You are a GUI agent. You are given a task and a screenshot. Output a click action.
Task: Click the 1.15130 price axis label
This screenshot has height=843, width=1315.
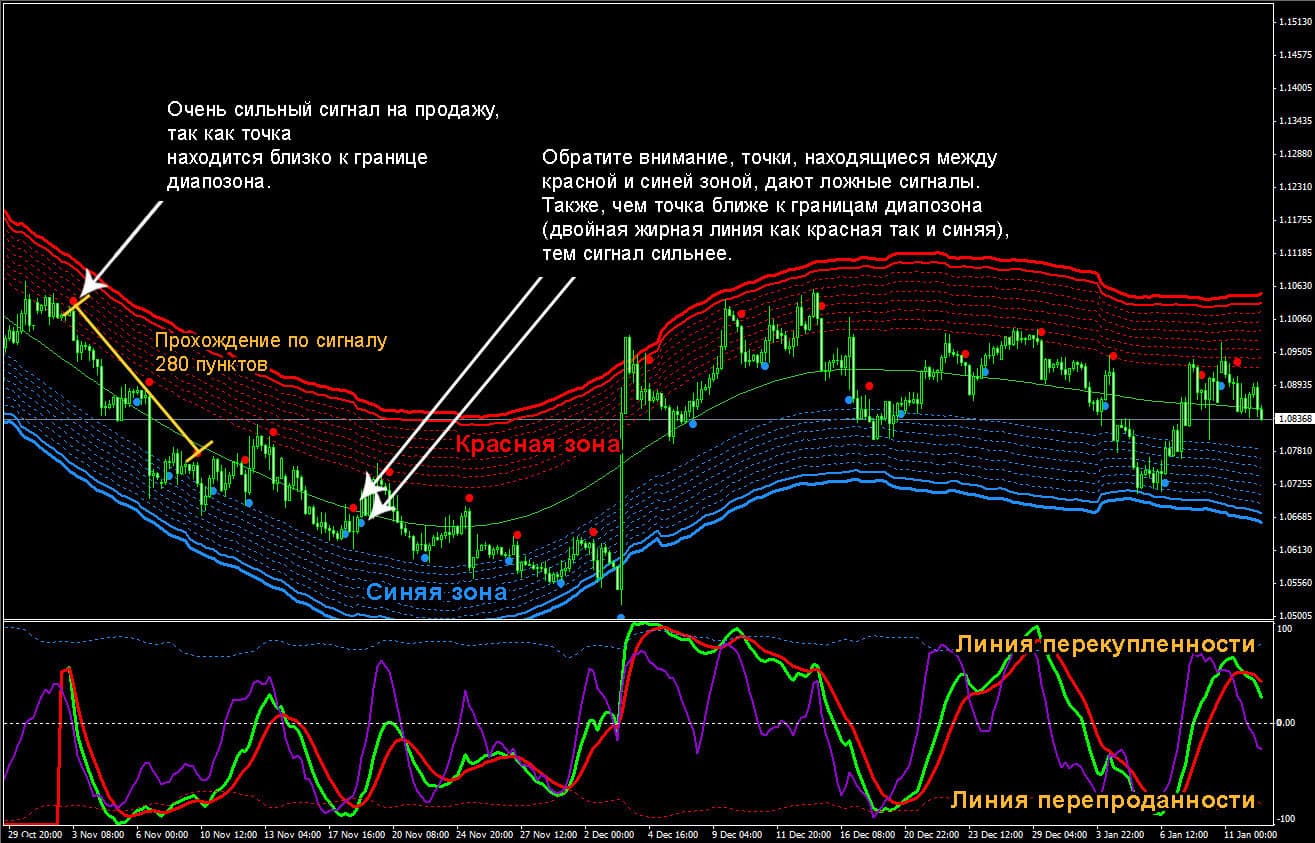coord(1294,22)
